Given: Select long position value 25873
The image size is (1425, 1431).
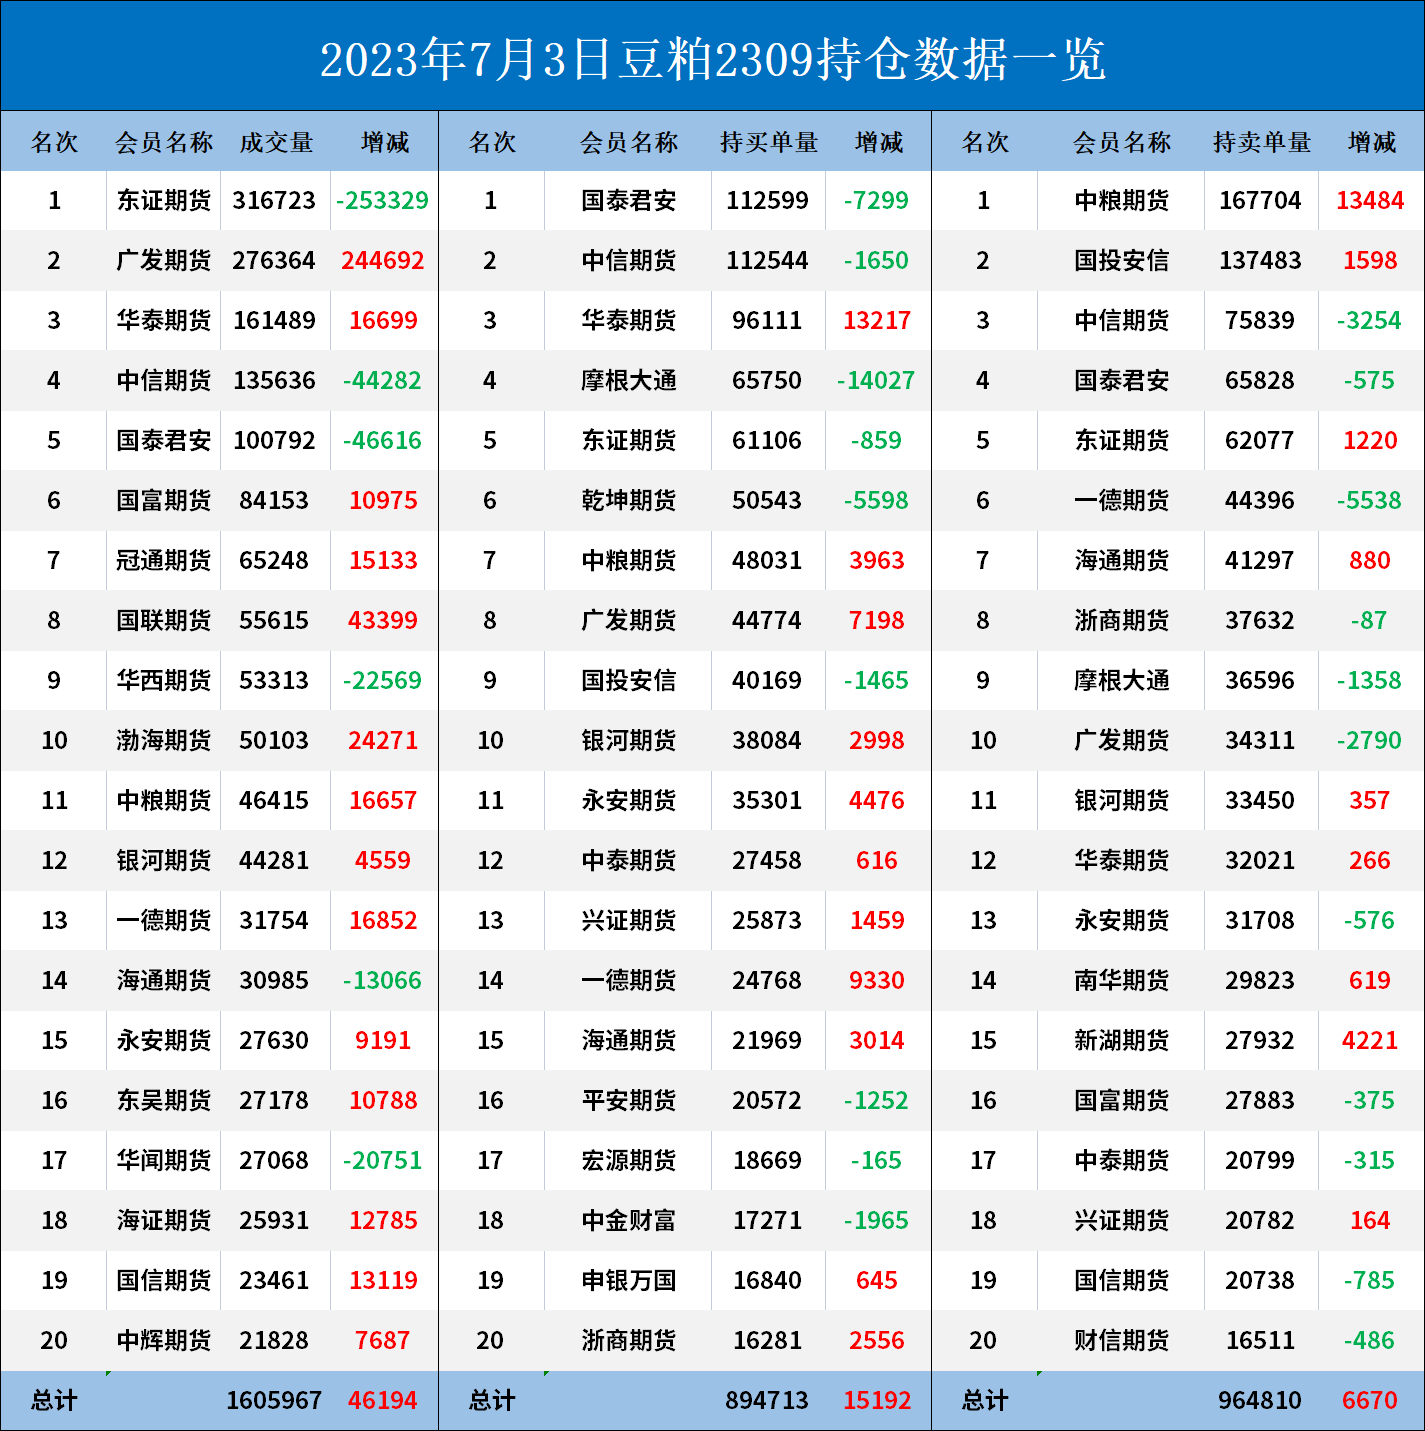Looking at the screenshot, I should (x=767, y=921).
